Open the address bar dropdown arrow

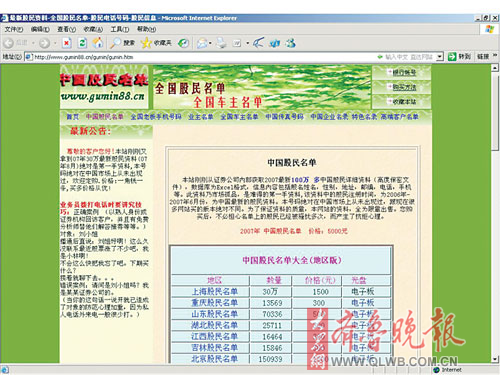[x=440, y=57]
